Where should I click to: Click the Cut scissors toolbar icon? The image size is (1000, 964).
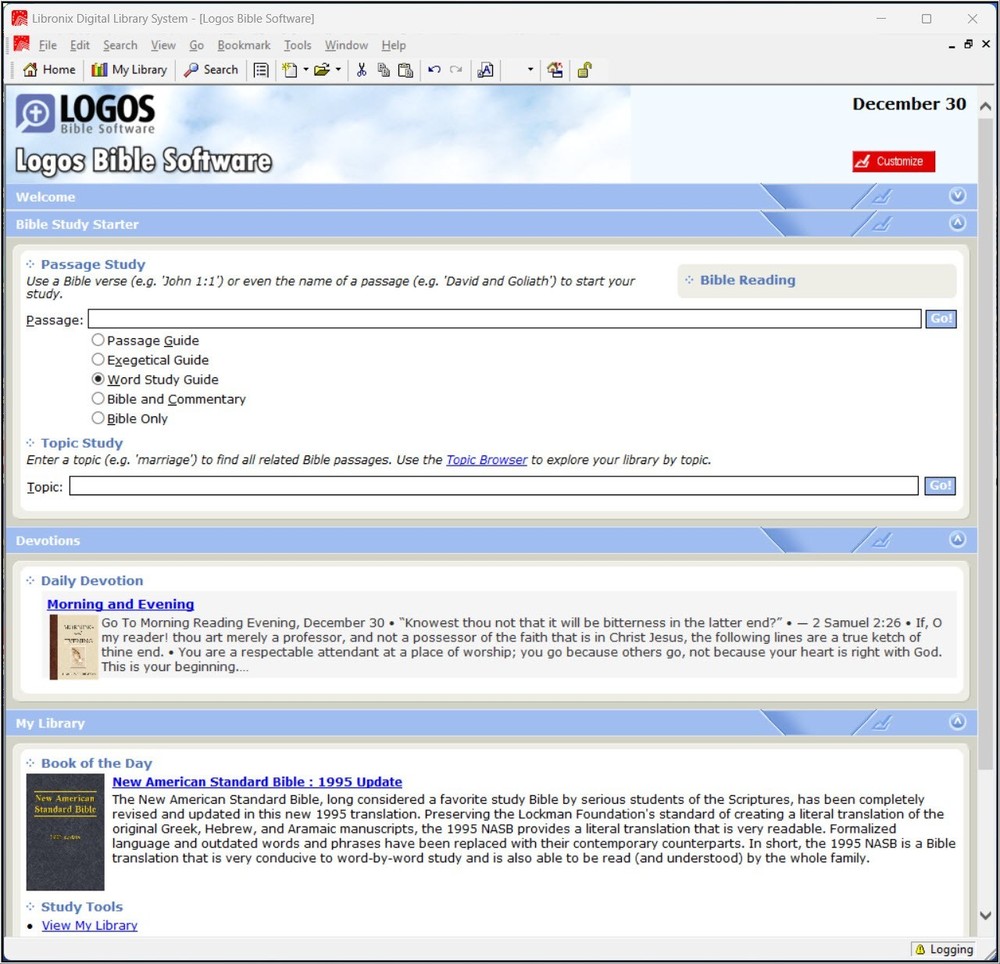tap(361, 69)
